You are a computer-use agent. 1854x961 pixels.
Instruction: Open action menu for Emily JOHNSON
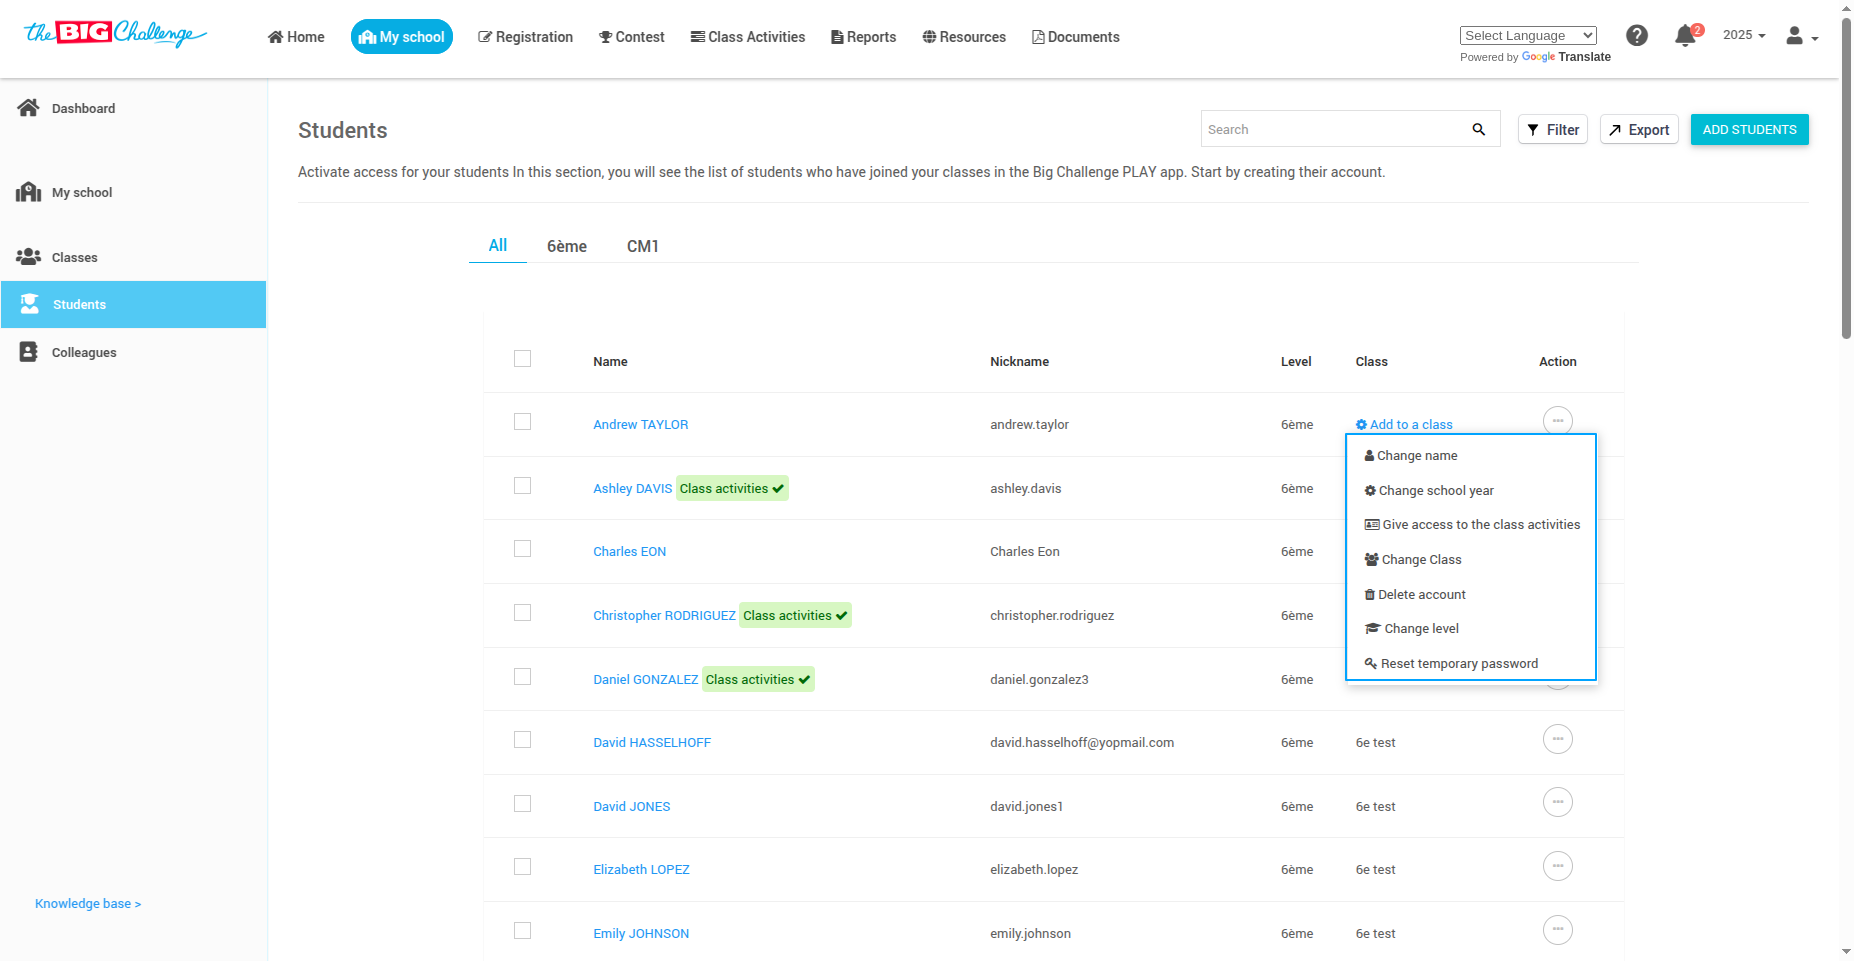point(1557,930)
